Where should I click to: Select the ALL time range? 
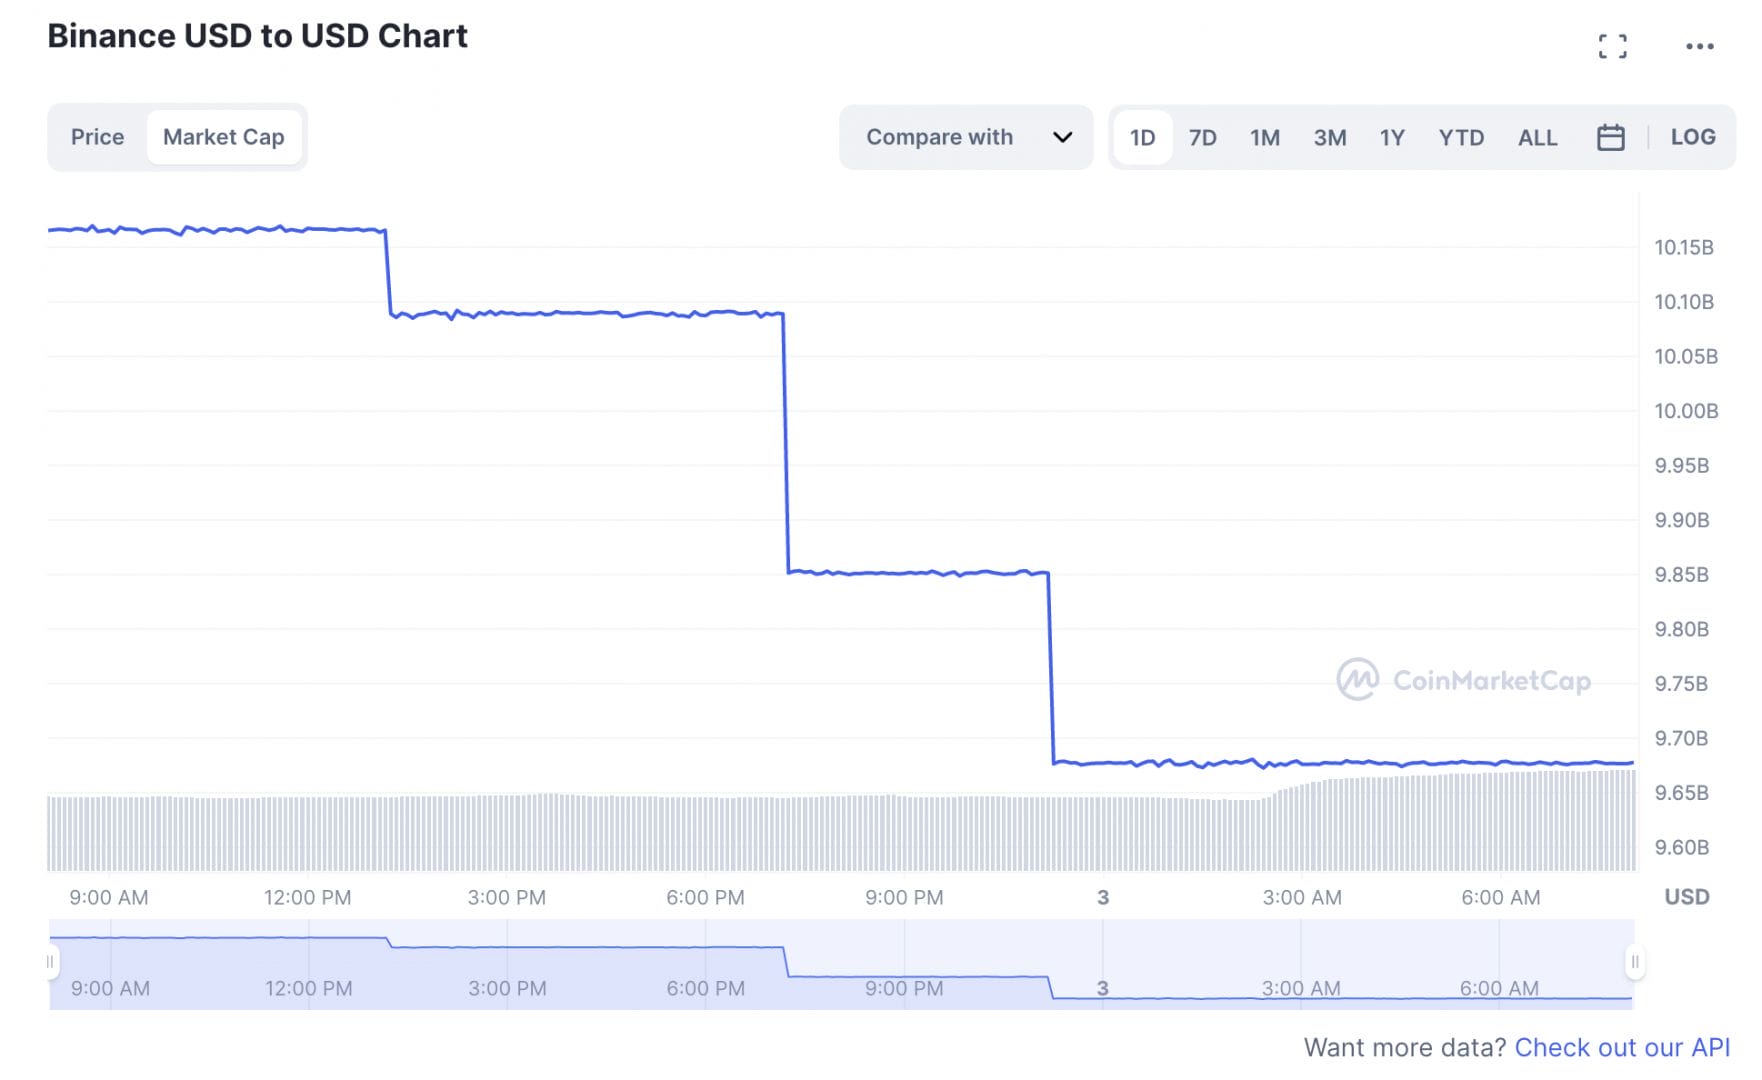coord(1537,137)
